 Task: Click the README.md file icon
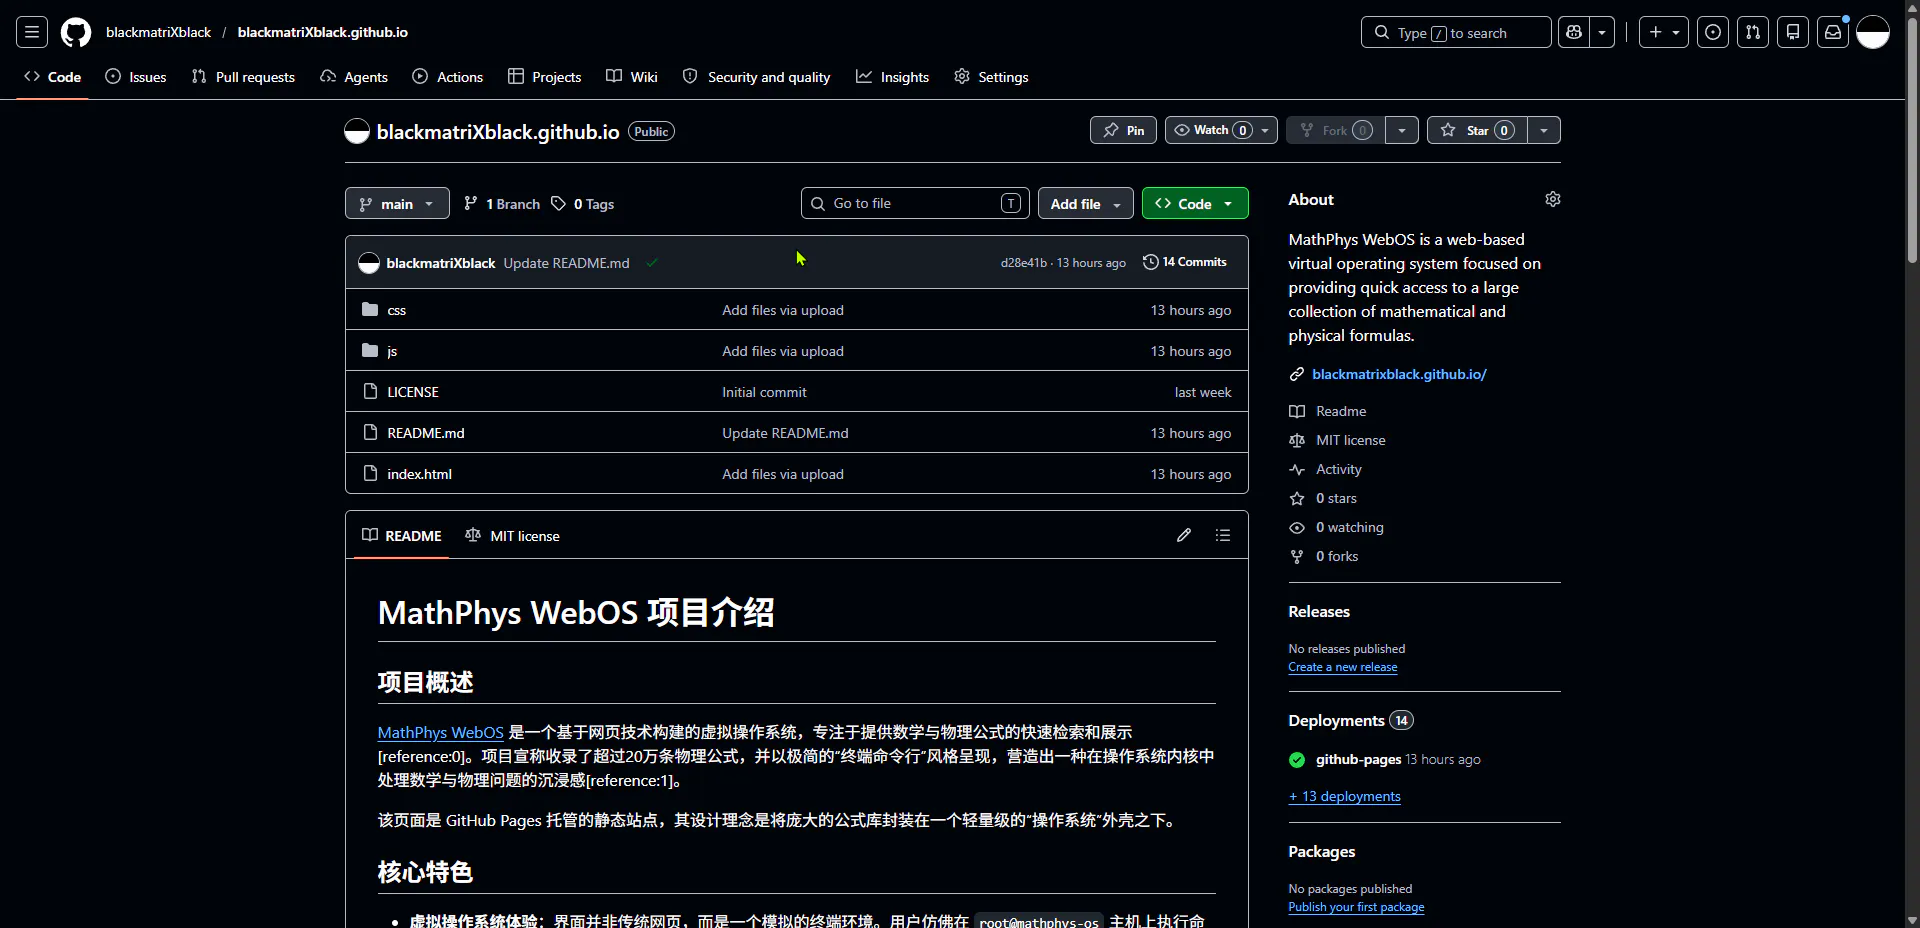(x=370, y=432)
